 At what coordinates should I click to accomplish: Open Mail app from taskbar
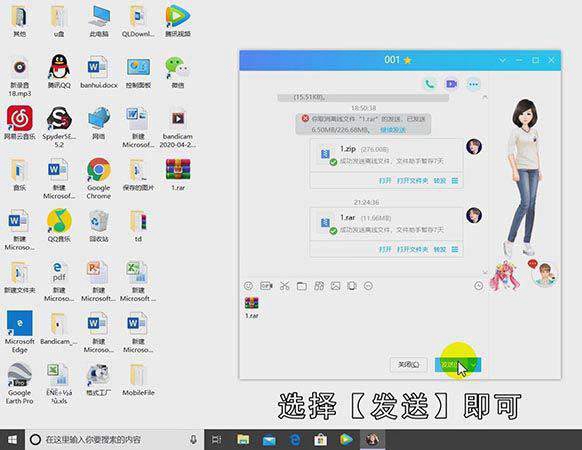coord(269,440)
